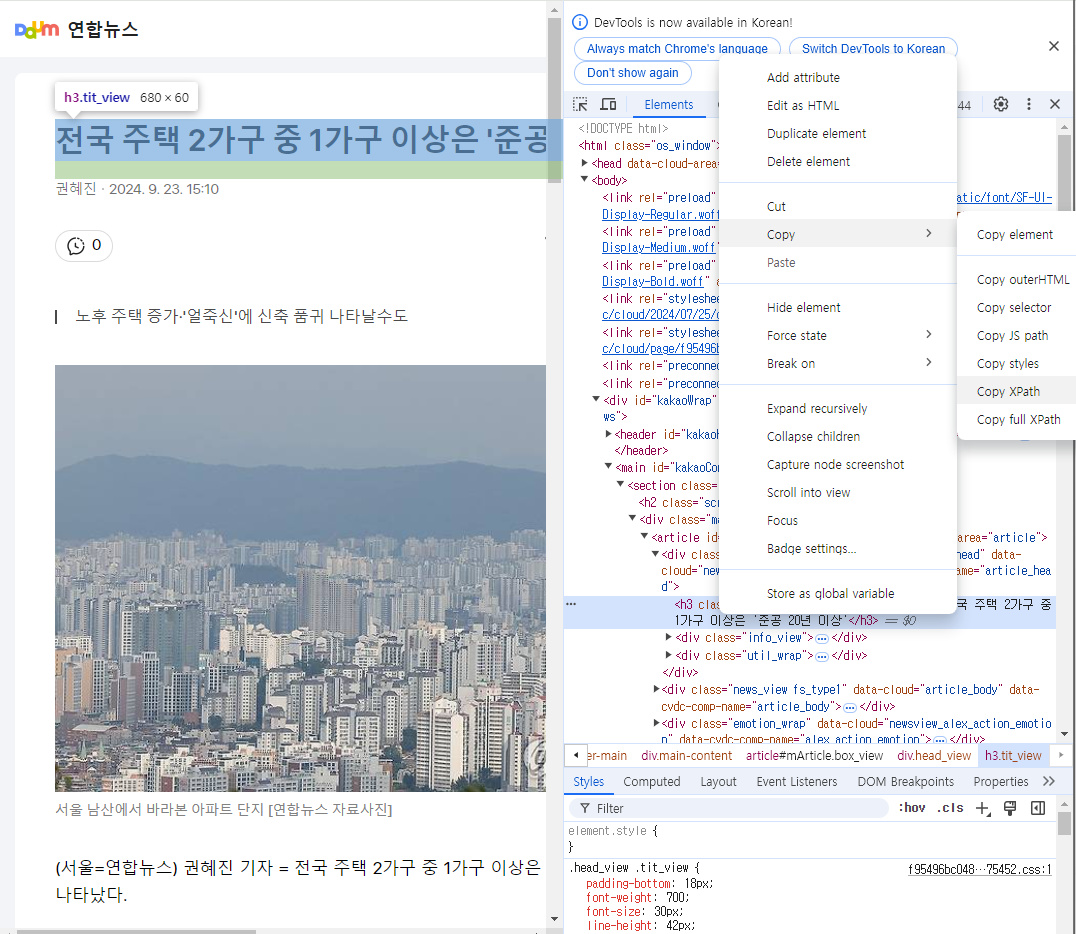Open the Properties tab
This screenshot has width=1076, height=934.
(1001, 782)
